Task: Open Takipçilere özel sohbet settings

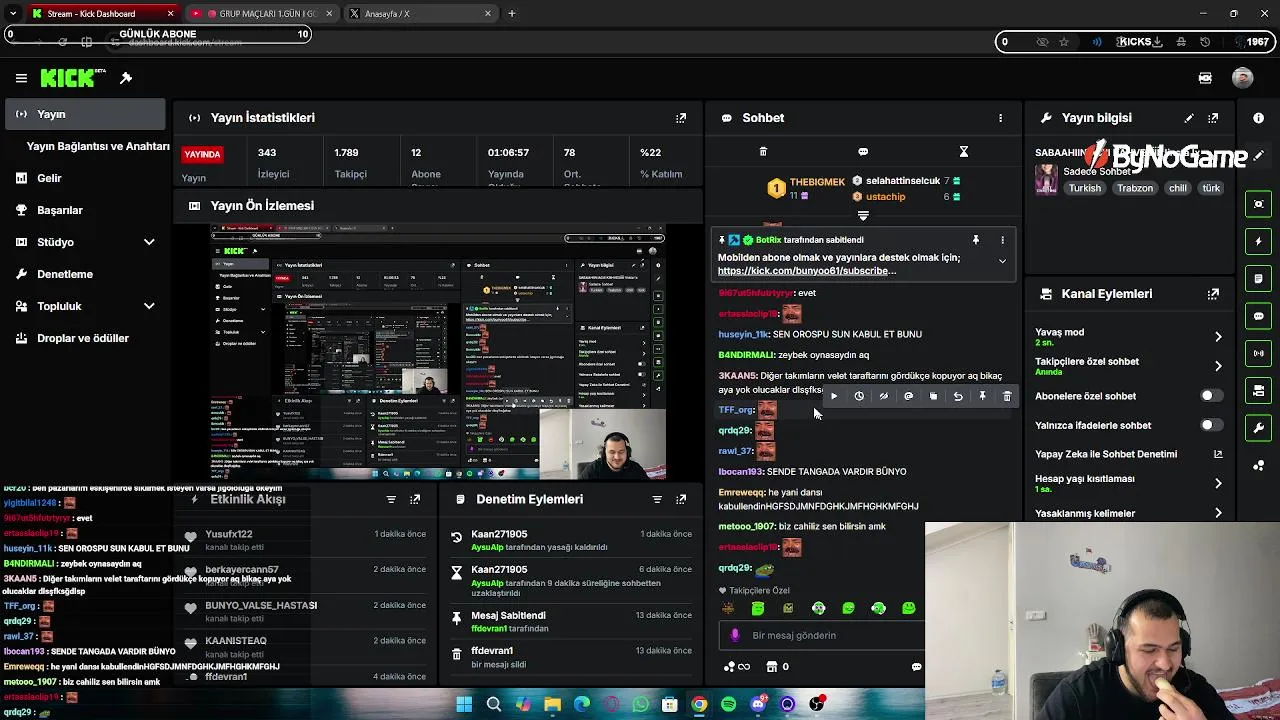Action: (1128, 366)
